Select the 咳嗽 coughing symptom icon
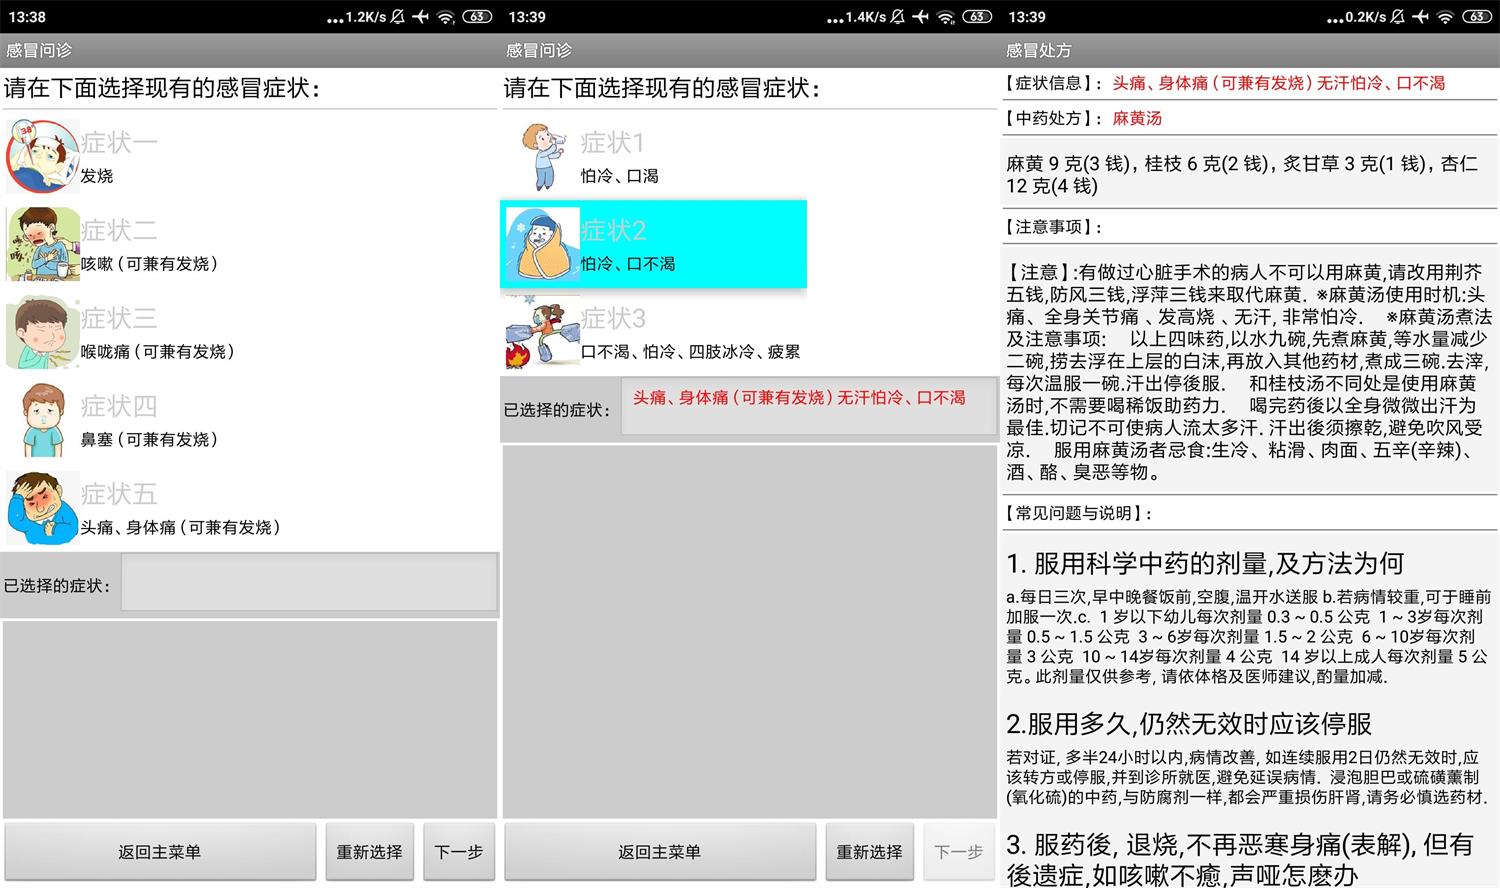The image size is (1500, 888). [x=42, y=245]
